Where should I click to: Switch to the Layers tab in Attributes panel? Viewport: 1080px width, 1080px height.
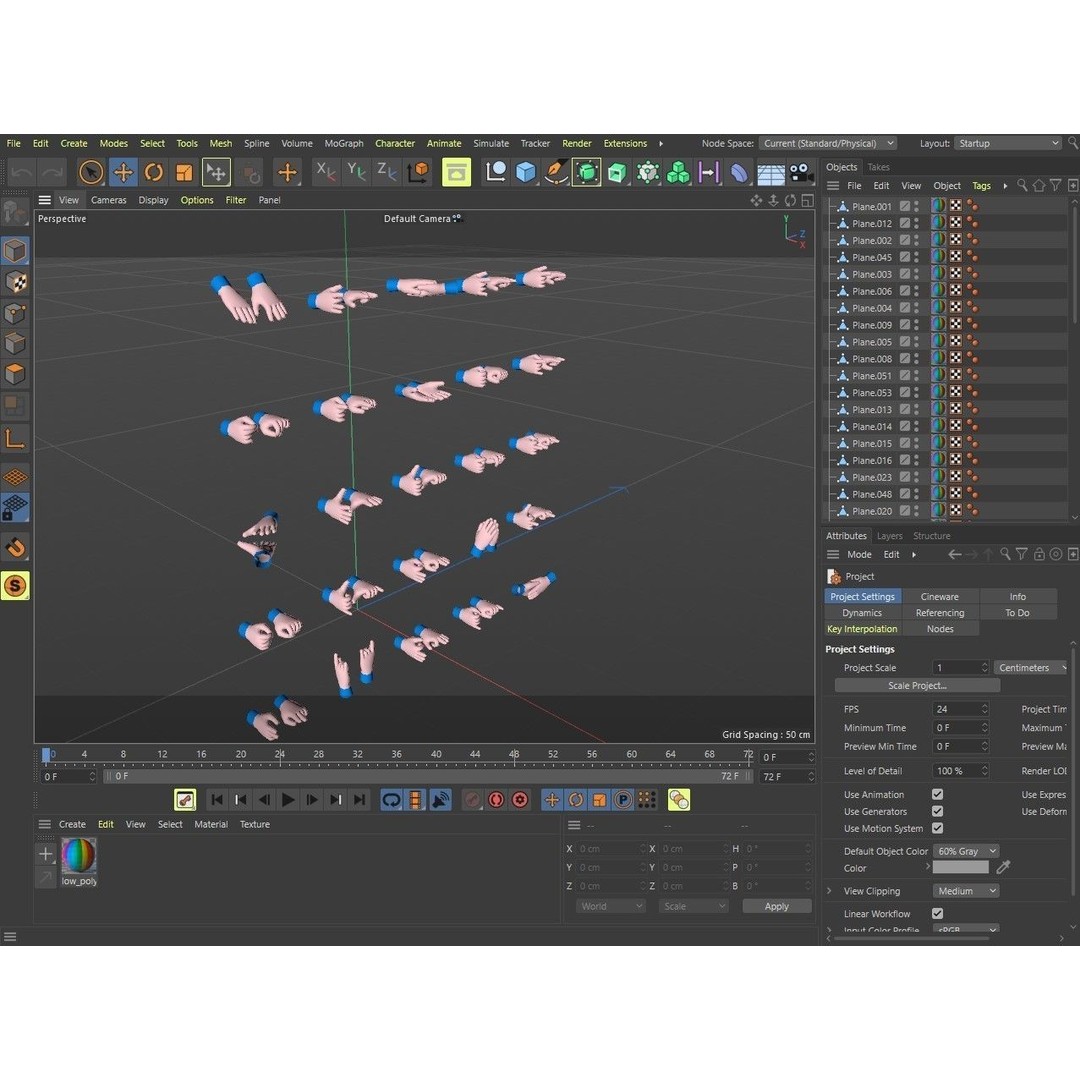tap(889, 535)
